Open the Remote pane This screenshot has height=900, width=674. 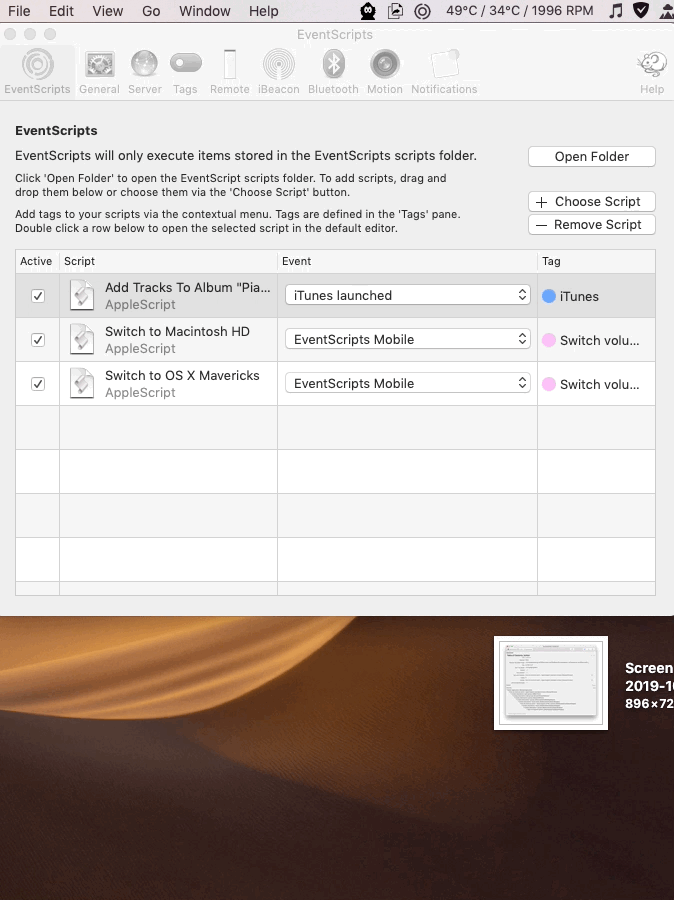pyautogui.click(x=230, y=72)
